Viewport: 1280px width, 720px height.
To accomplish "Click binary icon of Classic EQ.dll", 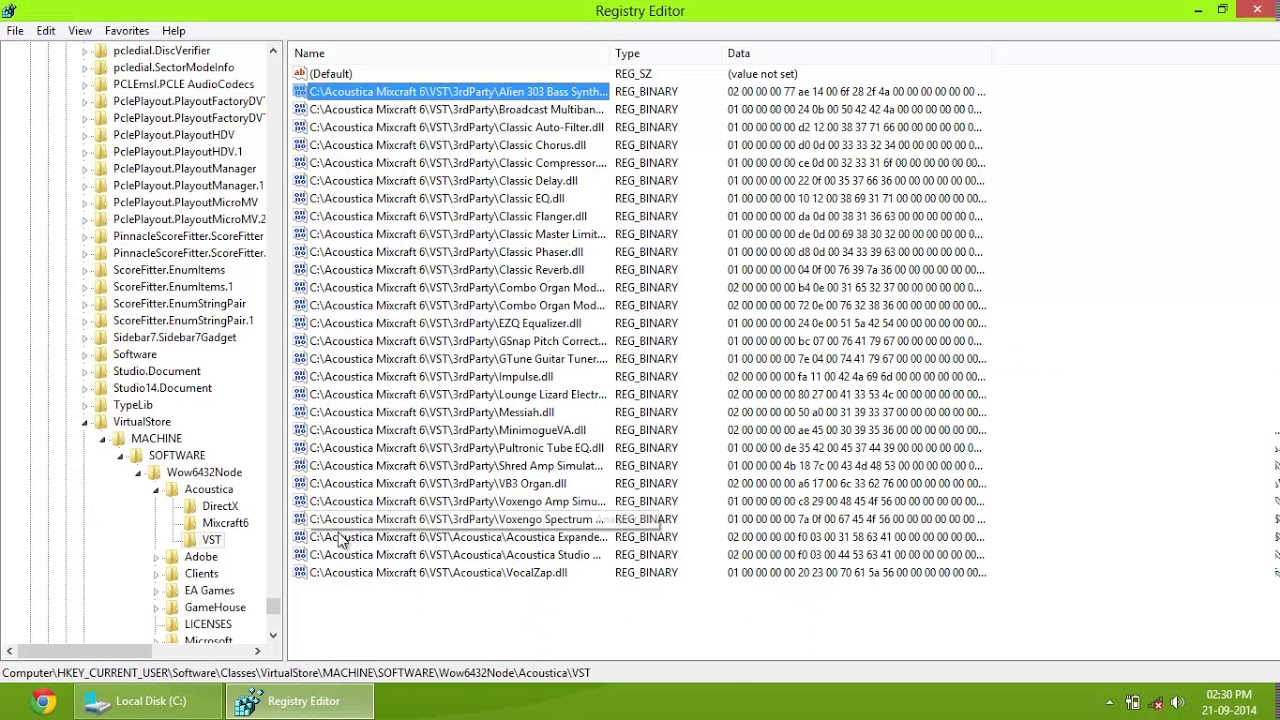I will (x=300, y=198).
